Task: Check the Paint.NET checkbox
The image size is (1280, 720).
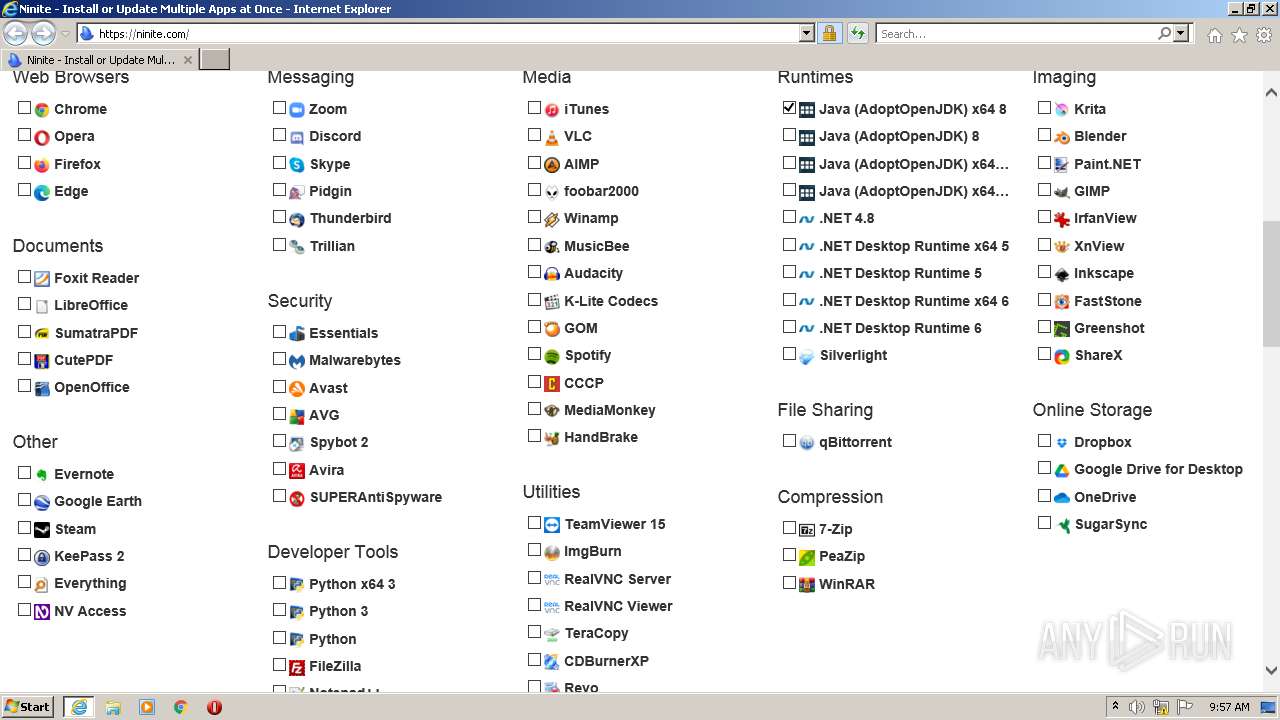Action: click(x=1044, y=162)
